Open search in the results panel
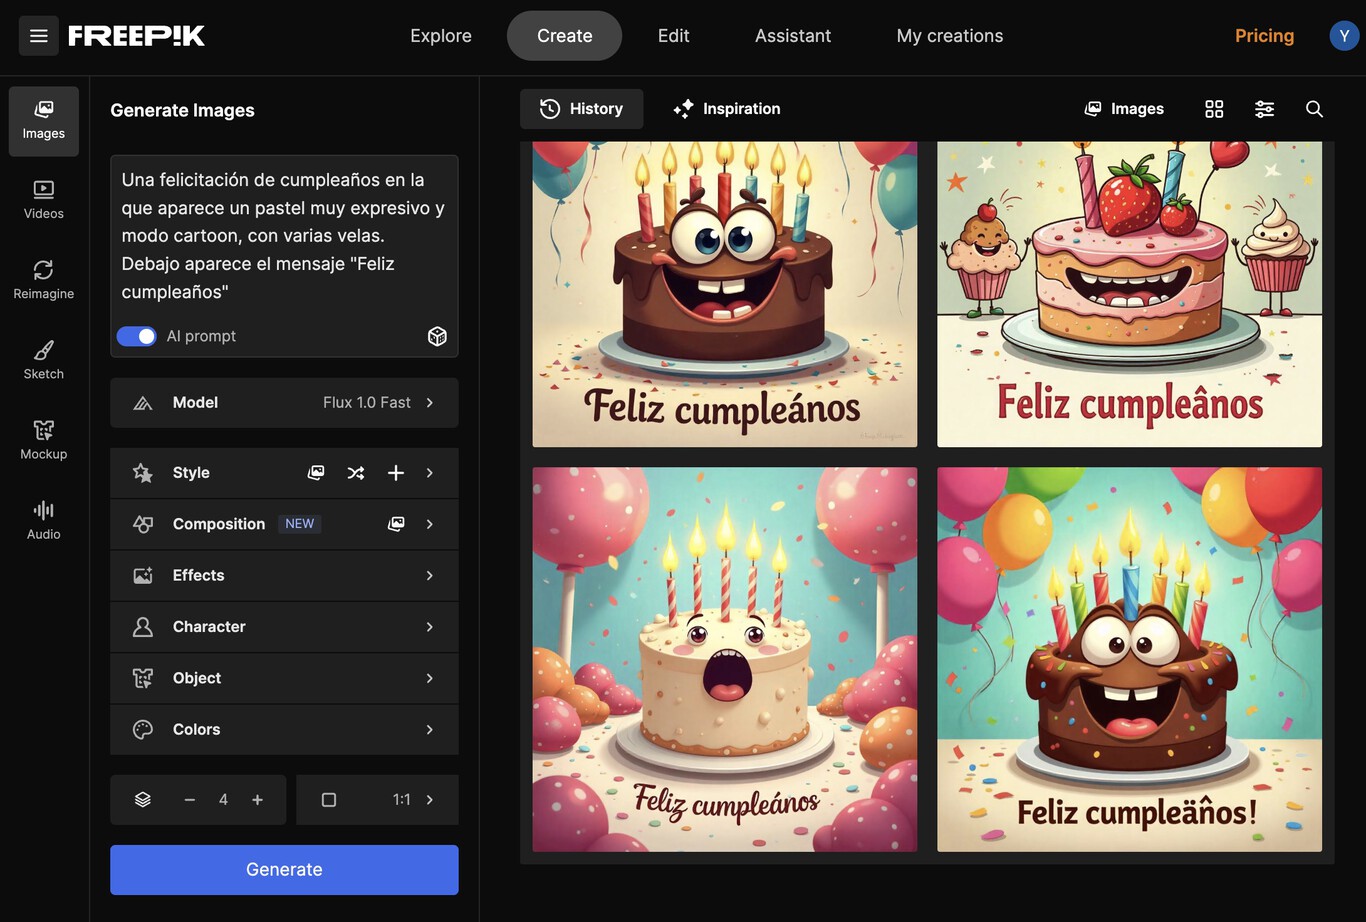This screenshot has width=1366, height=922. click(1314, 109)
